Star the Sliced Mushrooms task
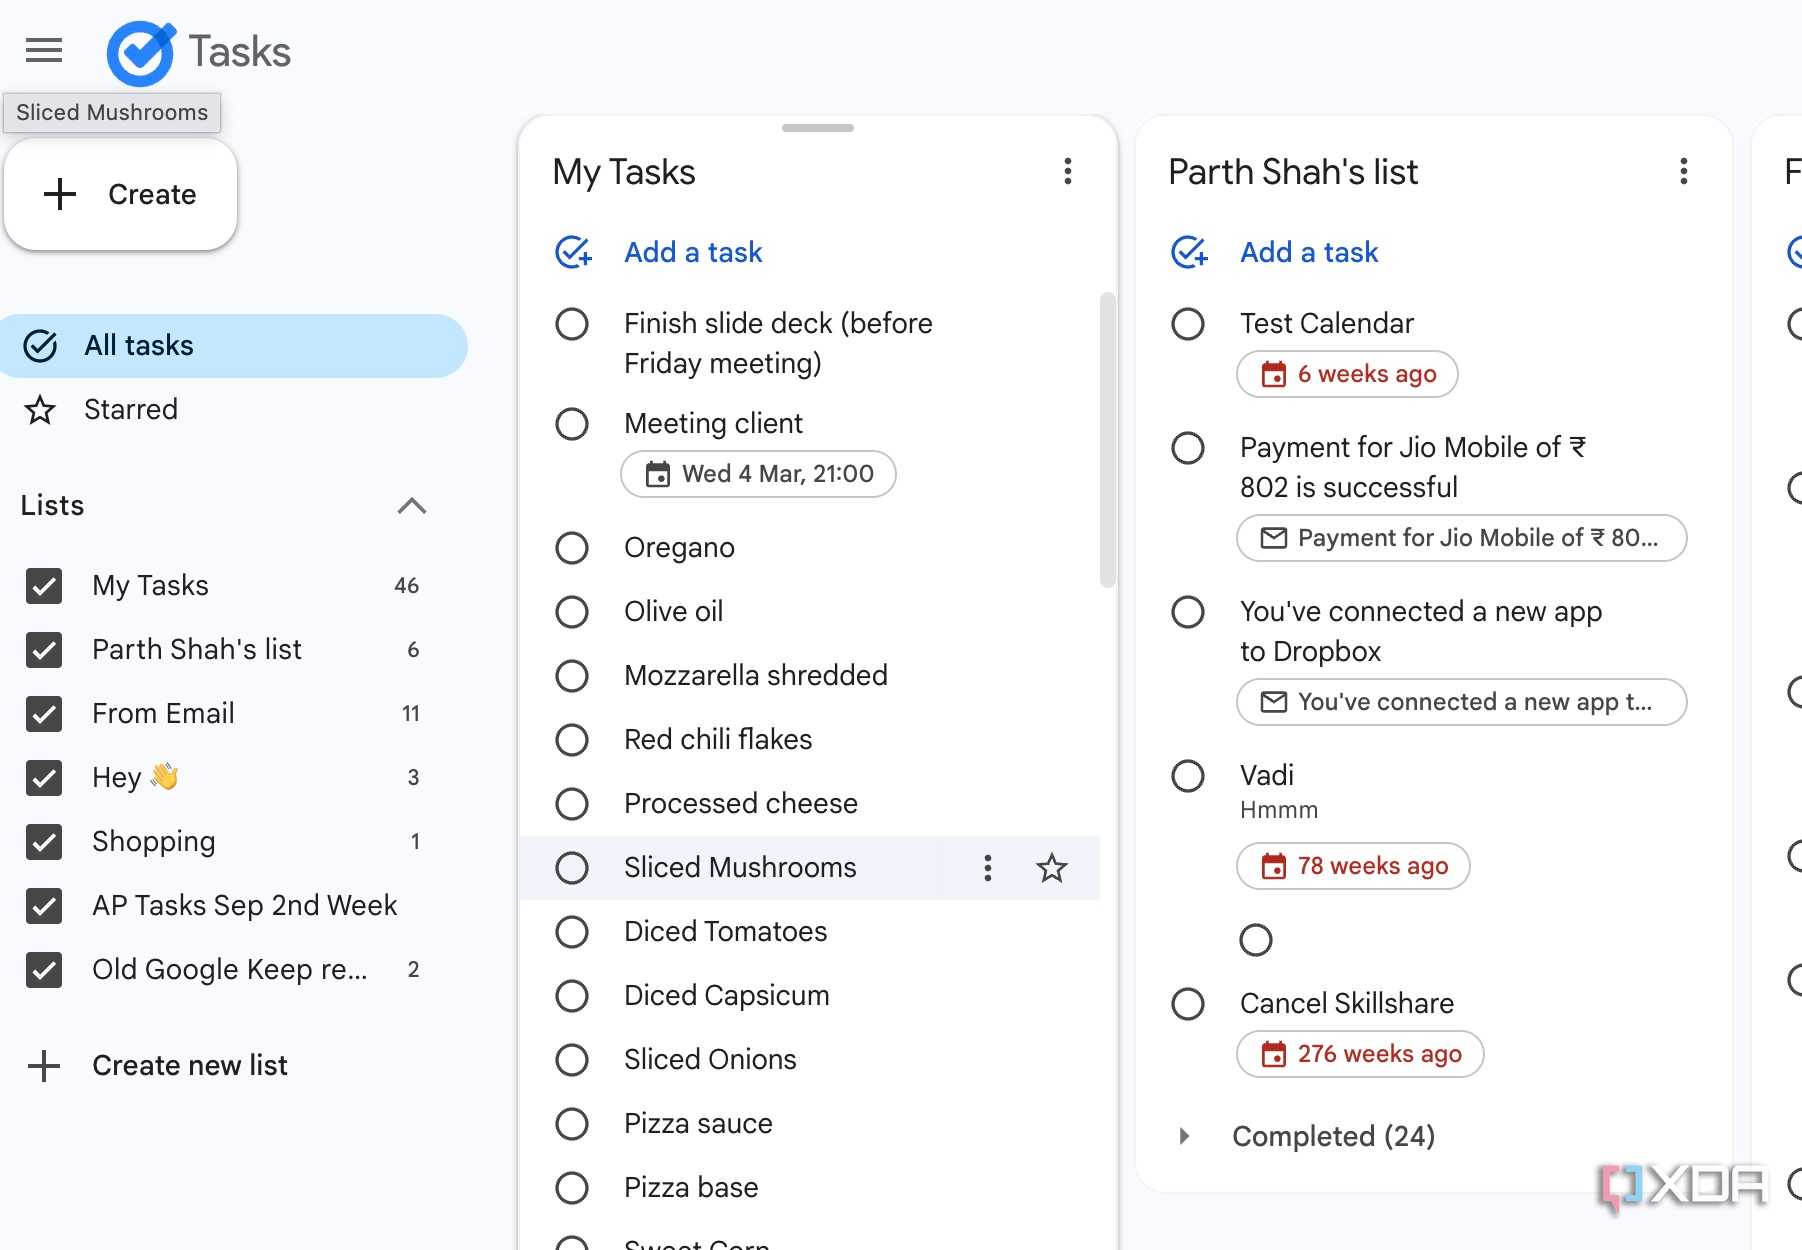The image size is (1802, 1250). point(1052,868)
